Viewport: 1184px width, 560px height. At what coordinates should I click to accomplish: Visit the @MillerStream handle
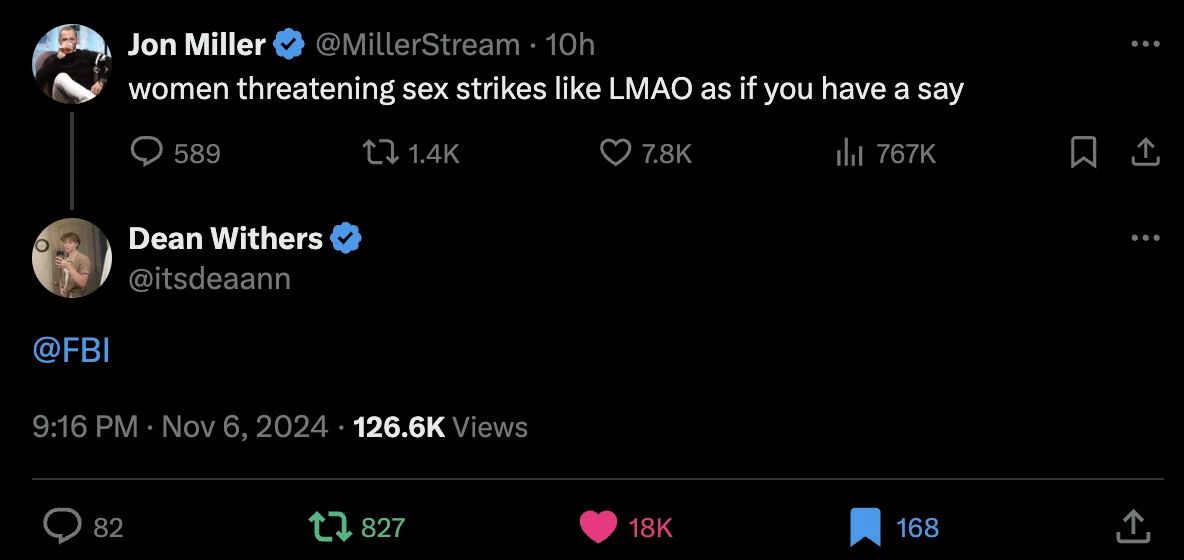418,45
